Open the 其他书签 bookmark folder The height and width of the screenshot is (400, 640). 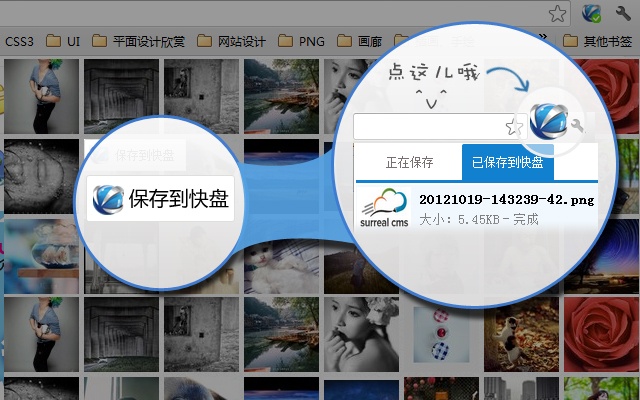click(x=598, y=41)
